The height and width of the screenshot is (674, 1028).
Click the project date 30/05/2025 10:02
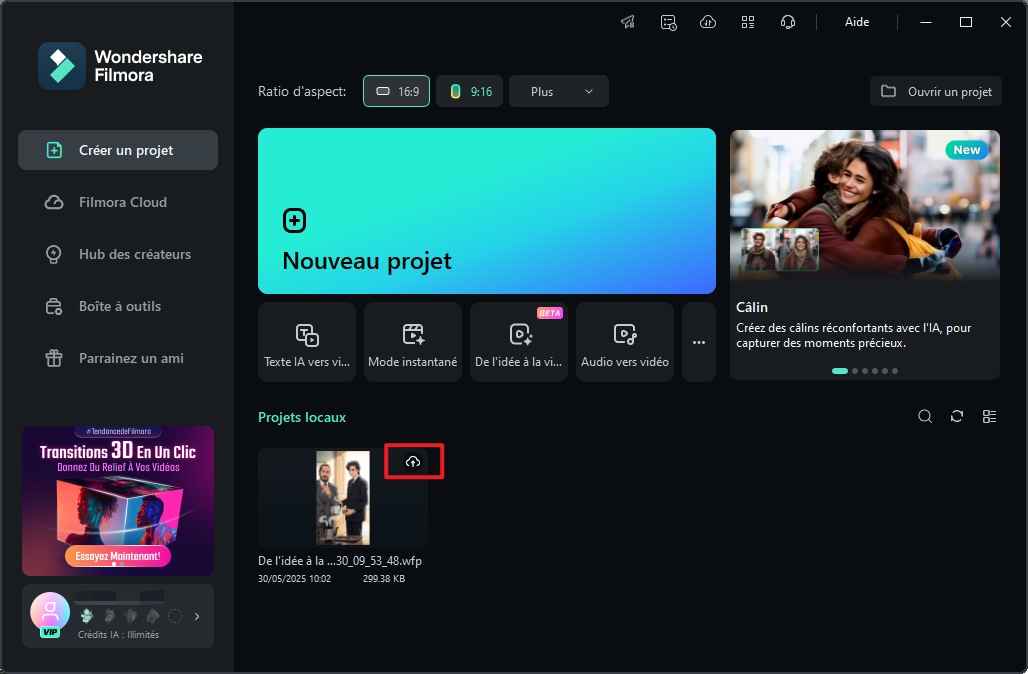(x=294, y=579)
